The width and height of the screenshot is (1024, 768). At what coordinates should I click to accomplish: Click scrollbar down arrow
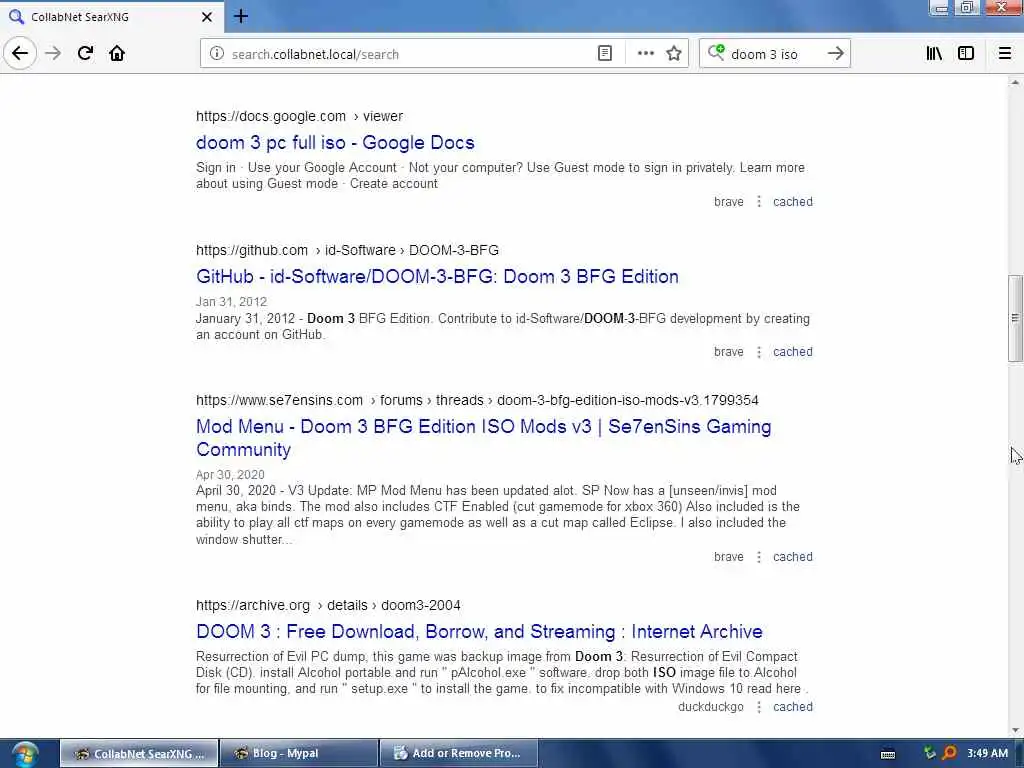(1015, 731)
